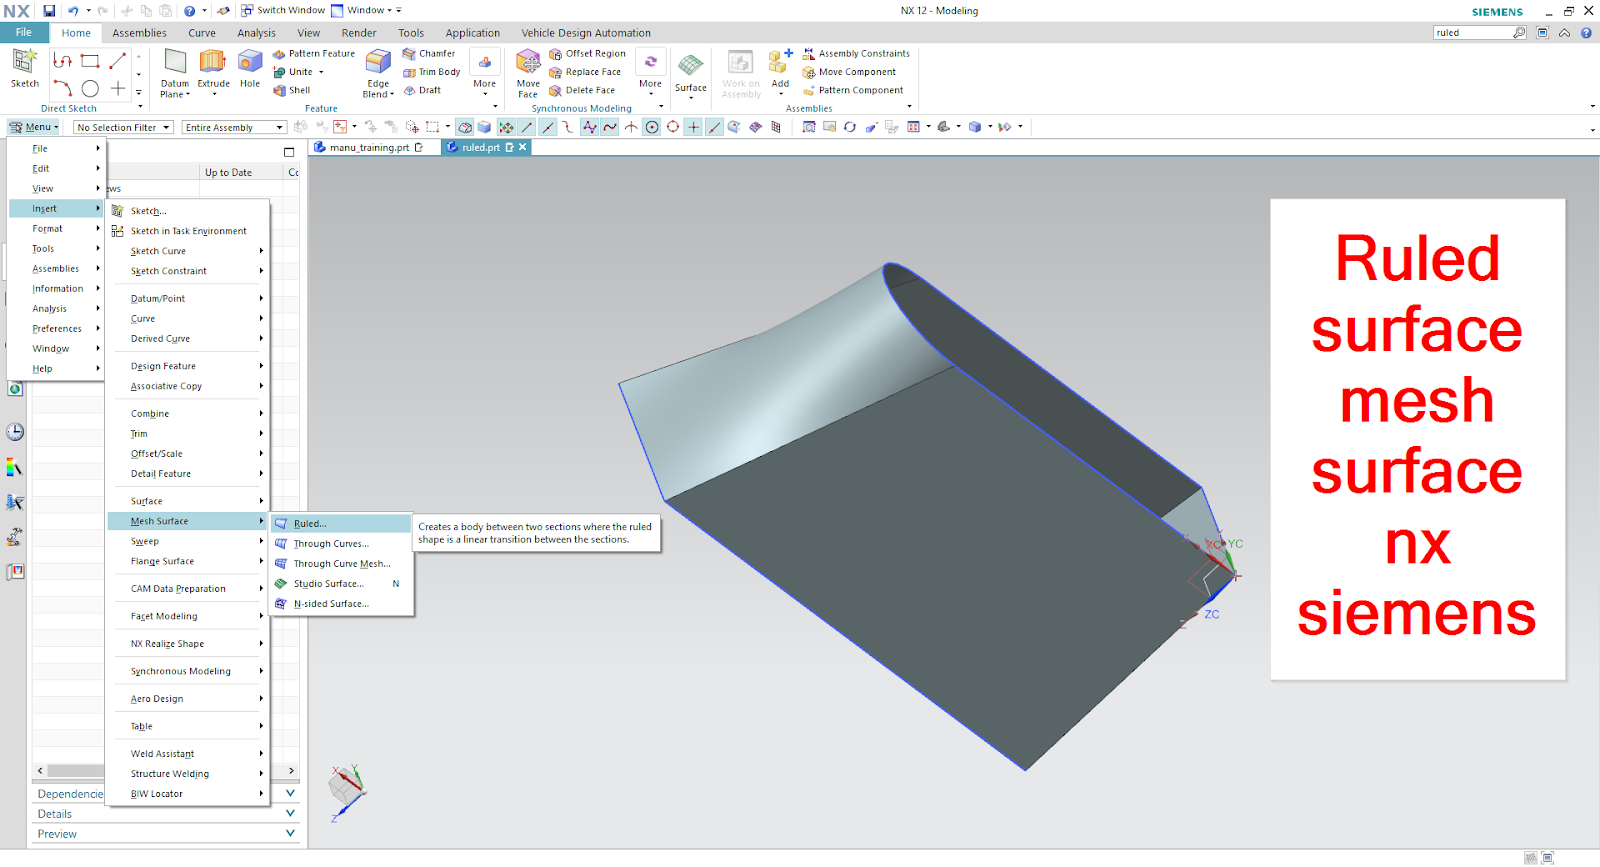This screenshot has height=867, width=1600.
Task: Switch to manu_training.prt document tab
Action: [369, 147]
